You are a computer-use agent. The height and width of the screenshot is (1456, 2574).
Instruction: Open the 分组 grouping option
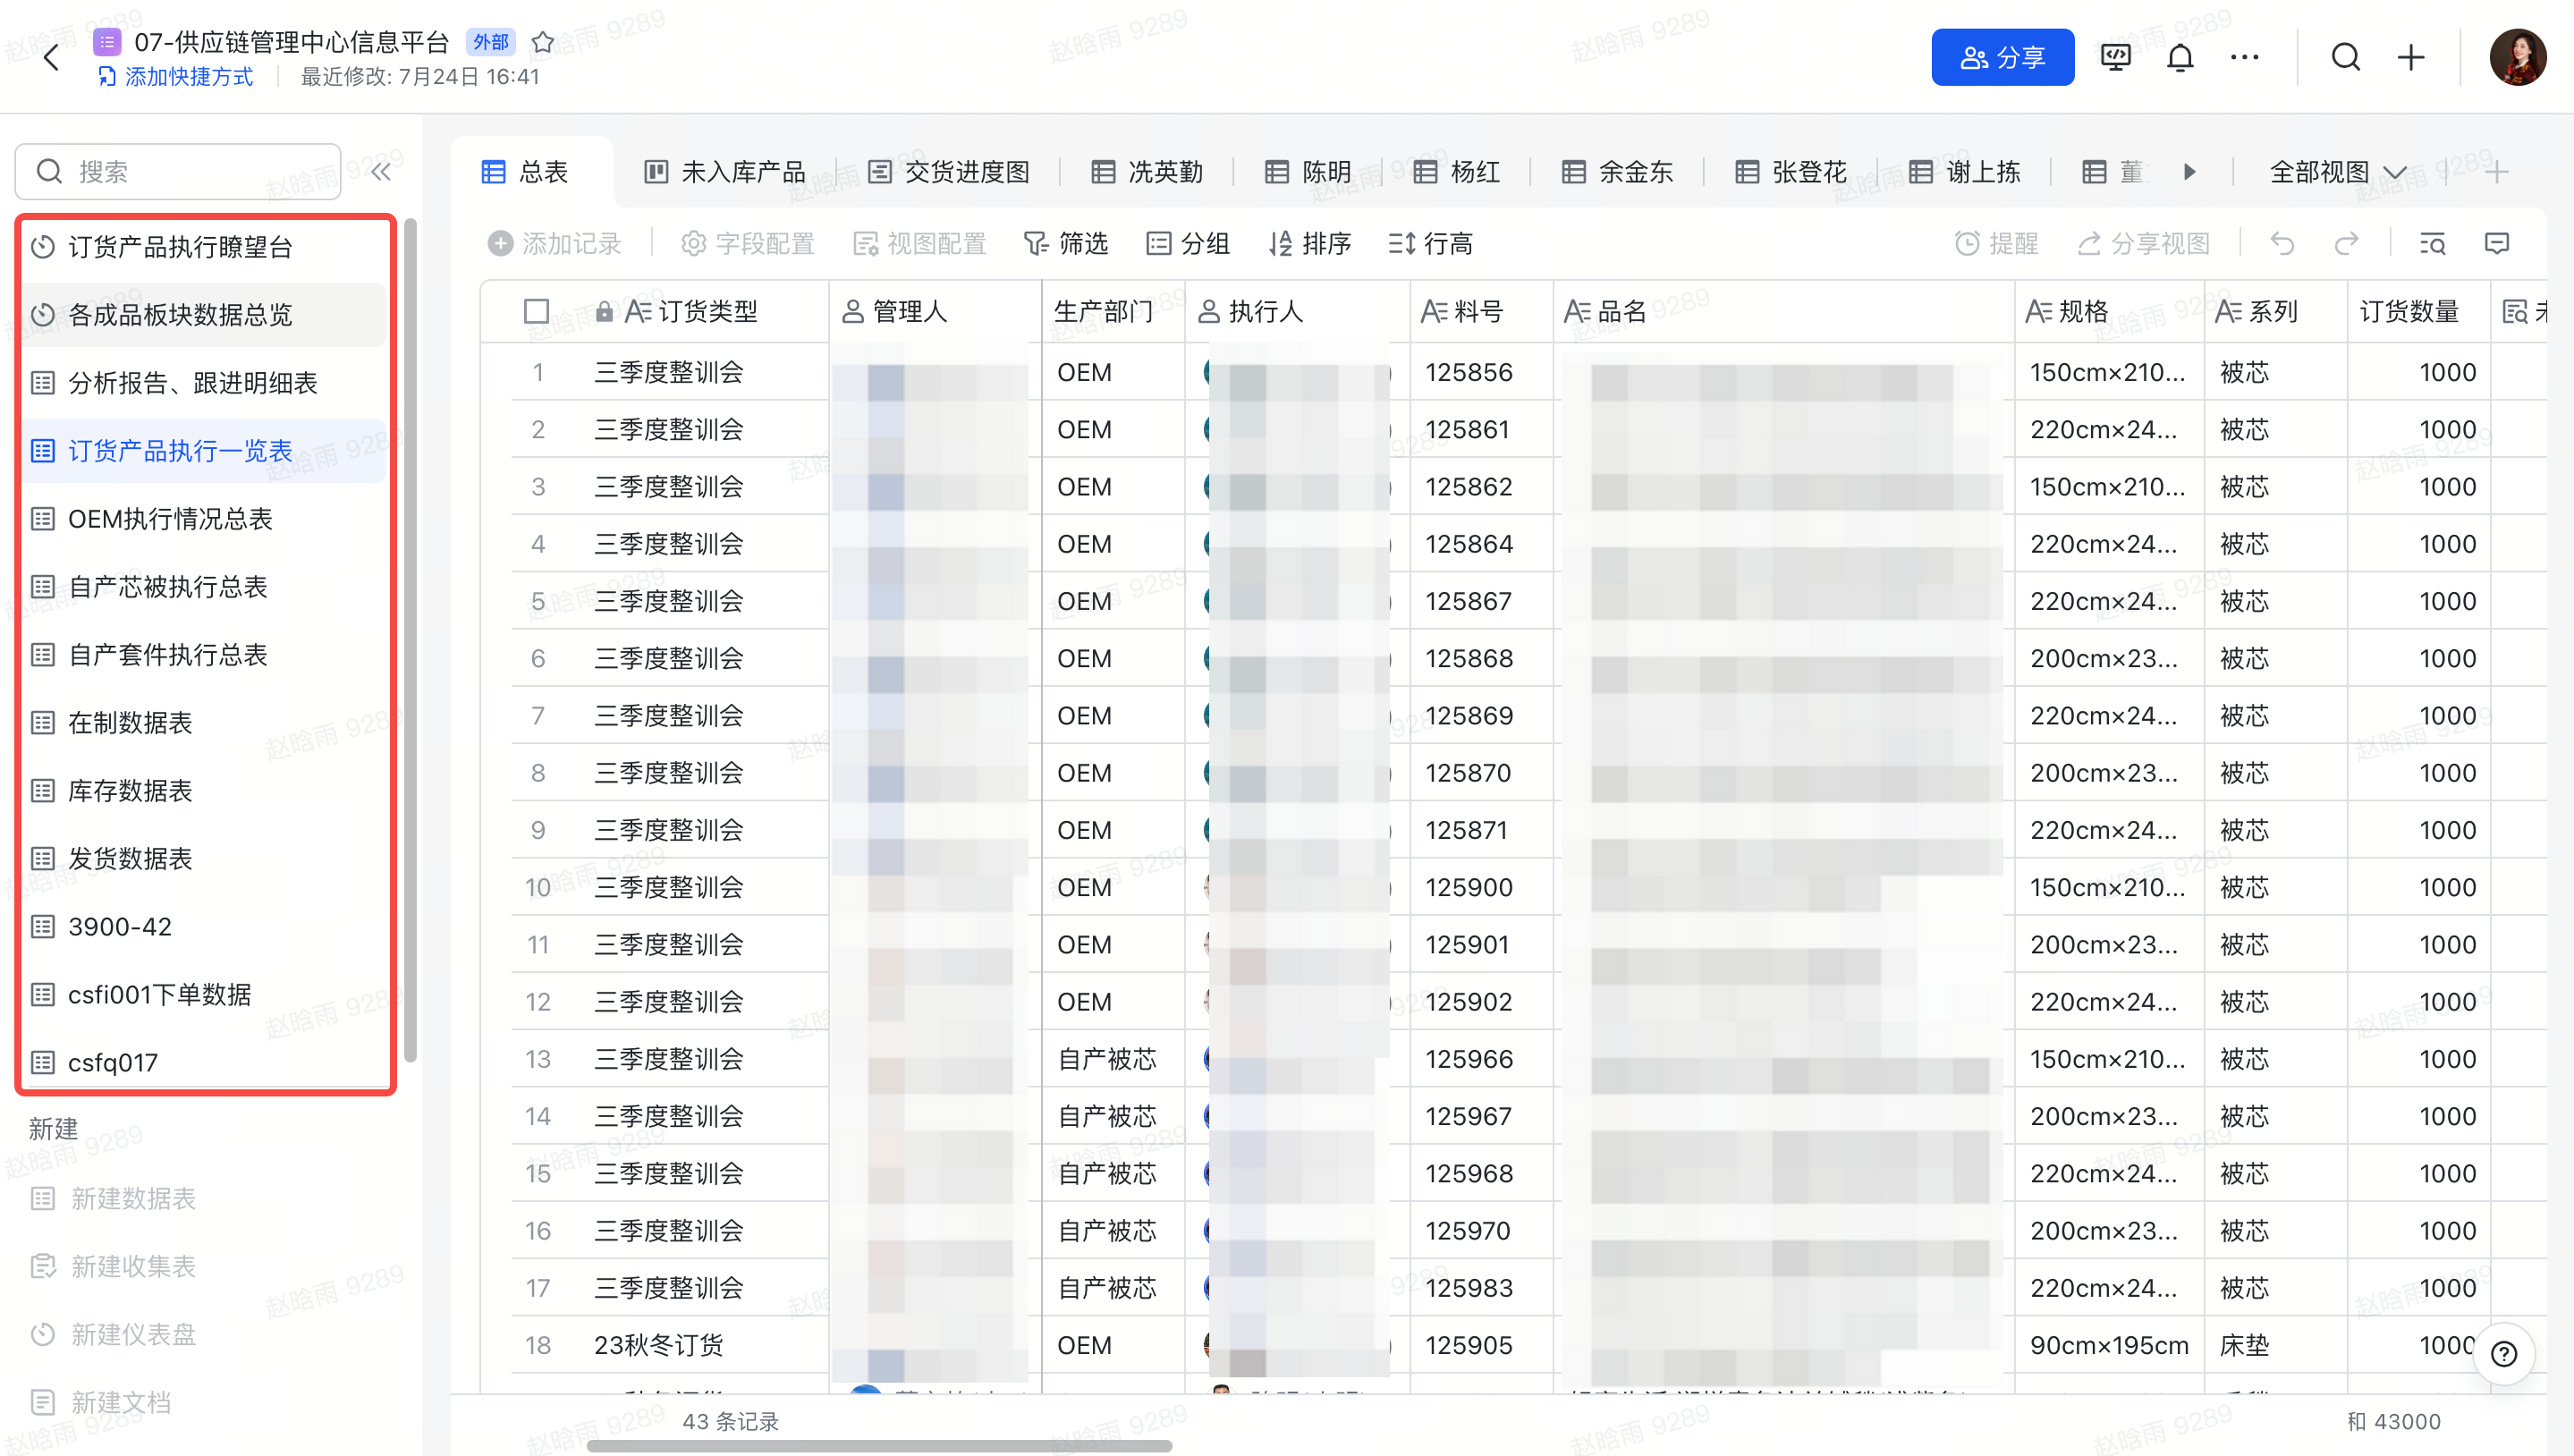coord(1188,243)
